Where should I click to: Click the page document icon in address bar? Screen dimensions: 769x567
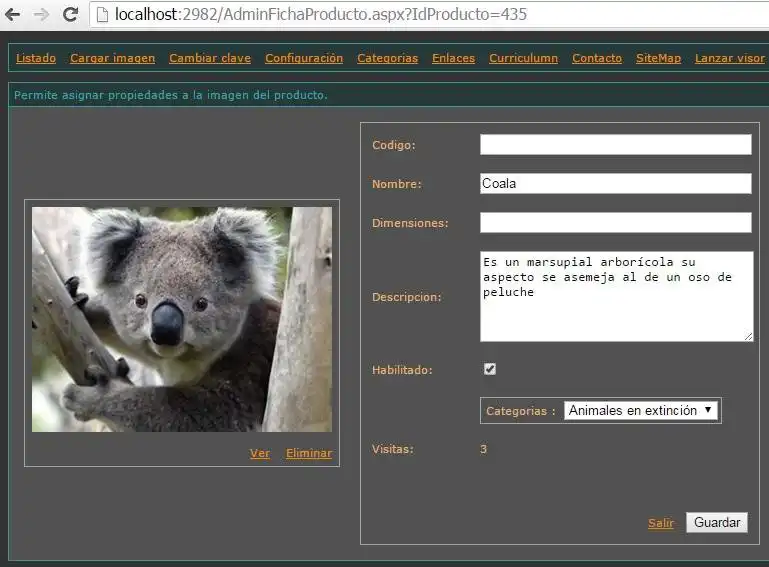[102, 15]
